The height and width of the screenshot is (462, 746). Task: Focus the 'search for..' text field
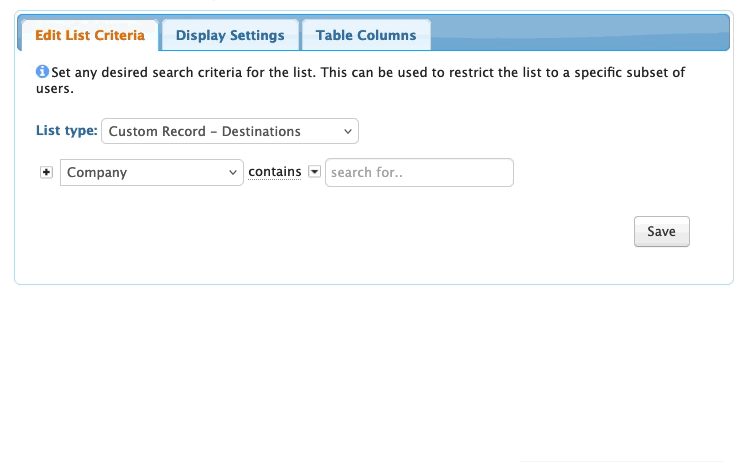419,172
